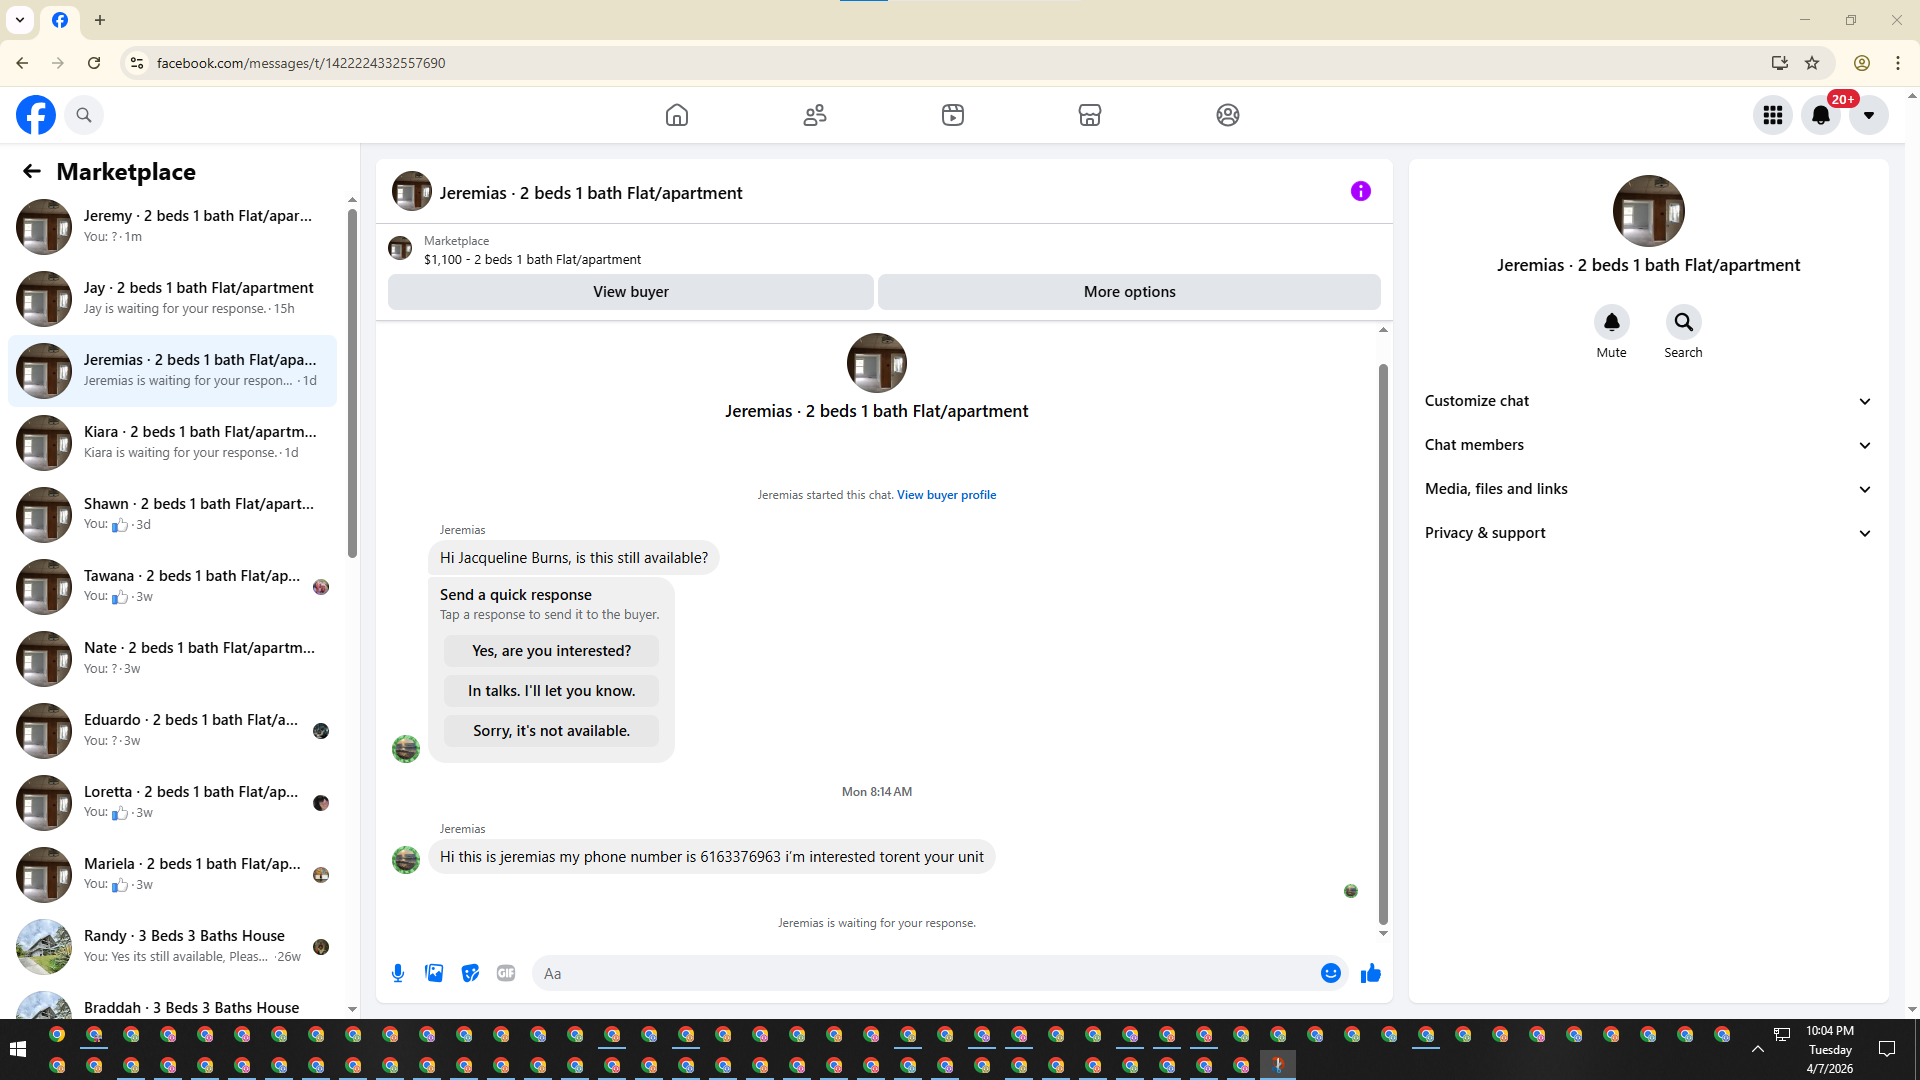The width and height of the screenshot is (1920, 1080).
Task: Open Nate's conversation in the list
Action: 172,659
